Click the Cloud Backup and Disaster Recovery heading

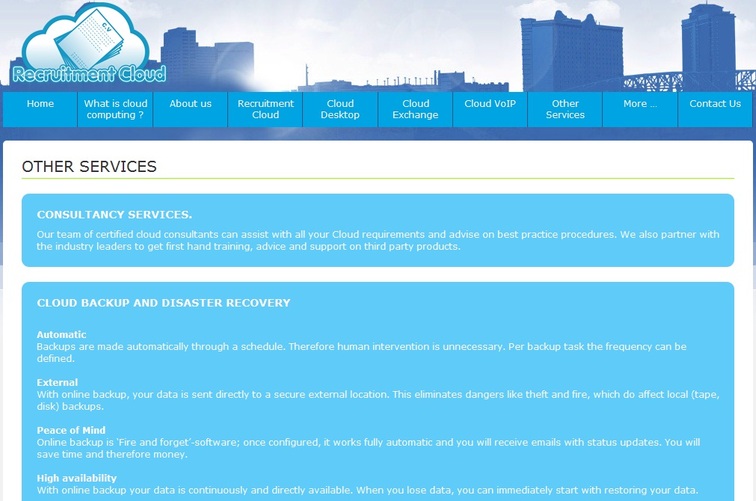pyautogui.click(x=163, y=303)
